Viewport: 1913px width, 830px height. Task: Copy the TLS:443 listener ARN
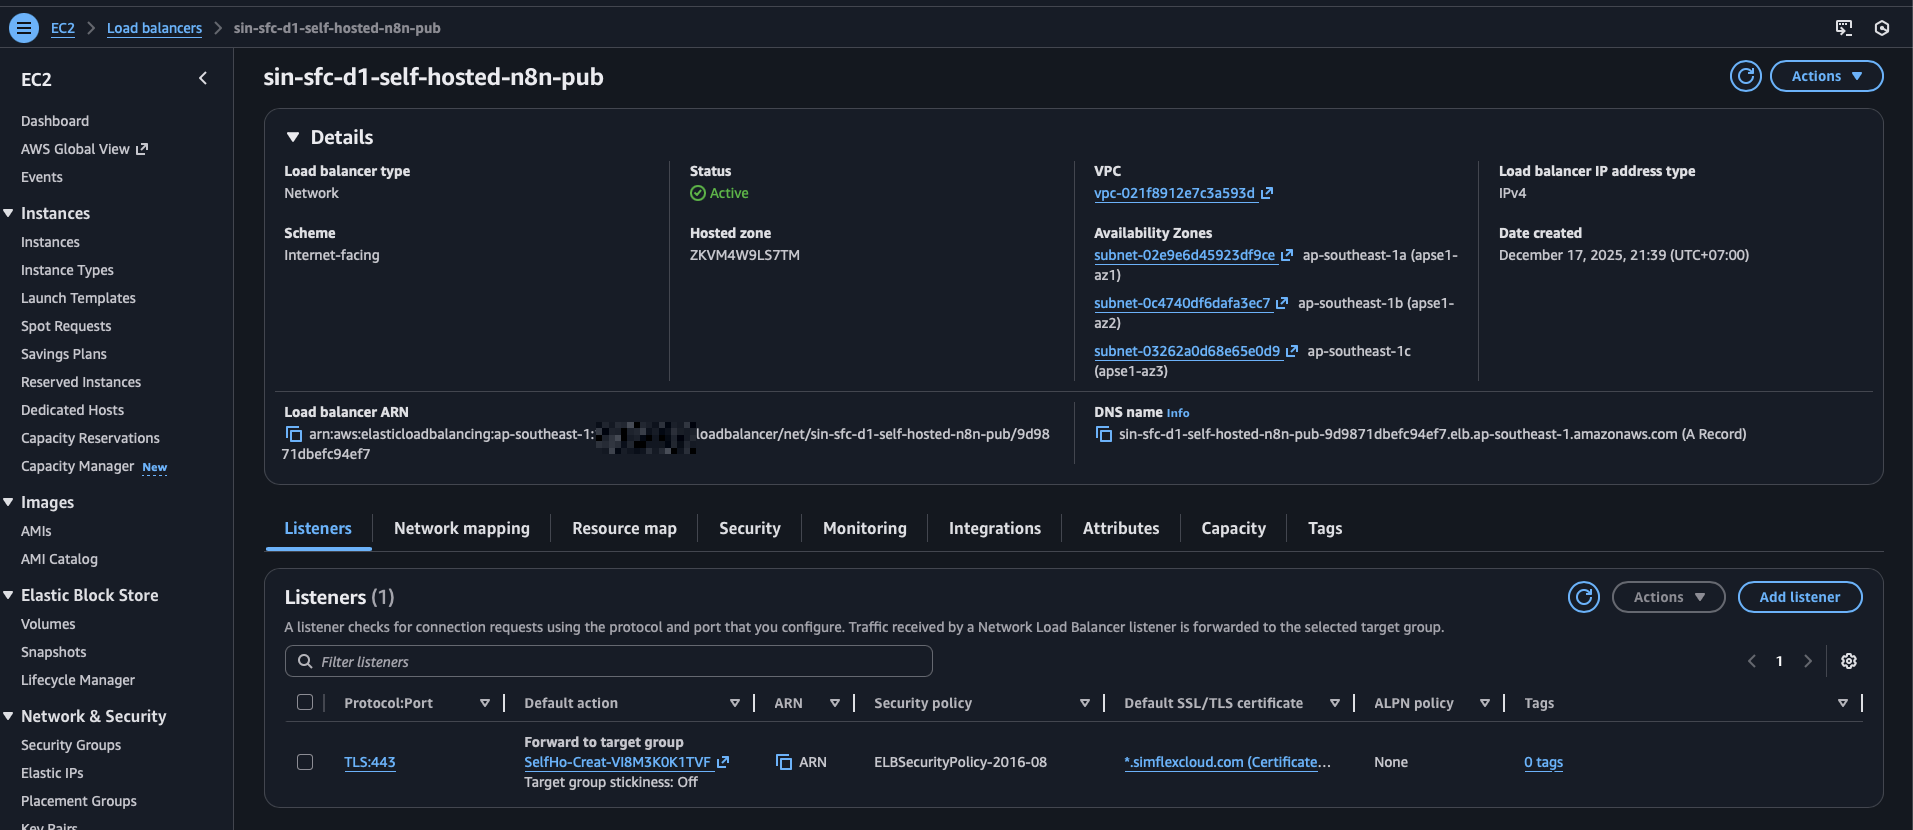[x=784, y=762]
